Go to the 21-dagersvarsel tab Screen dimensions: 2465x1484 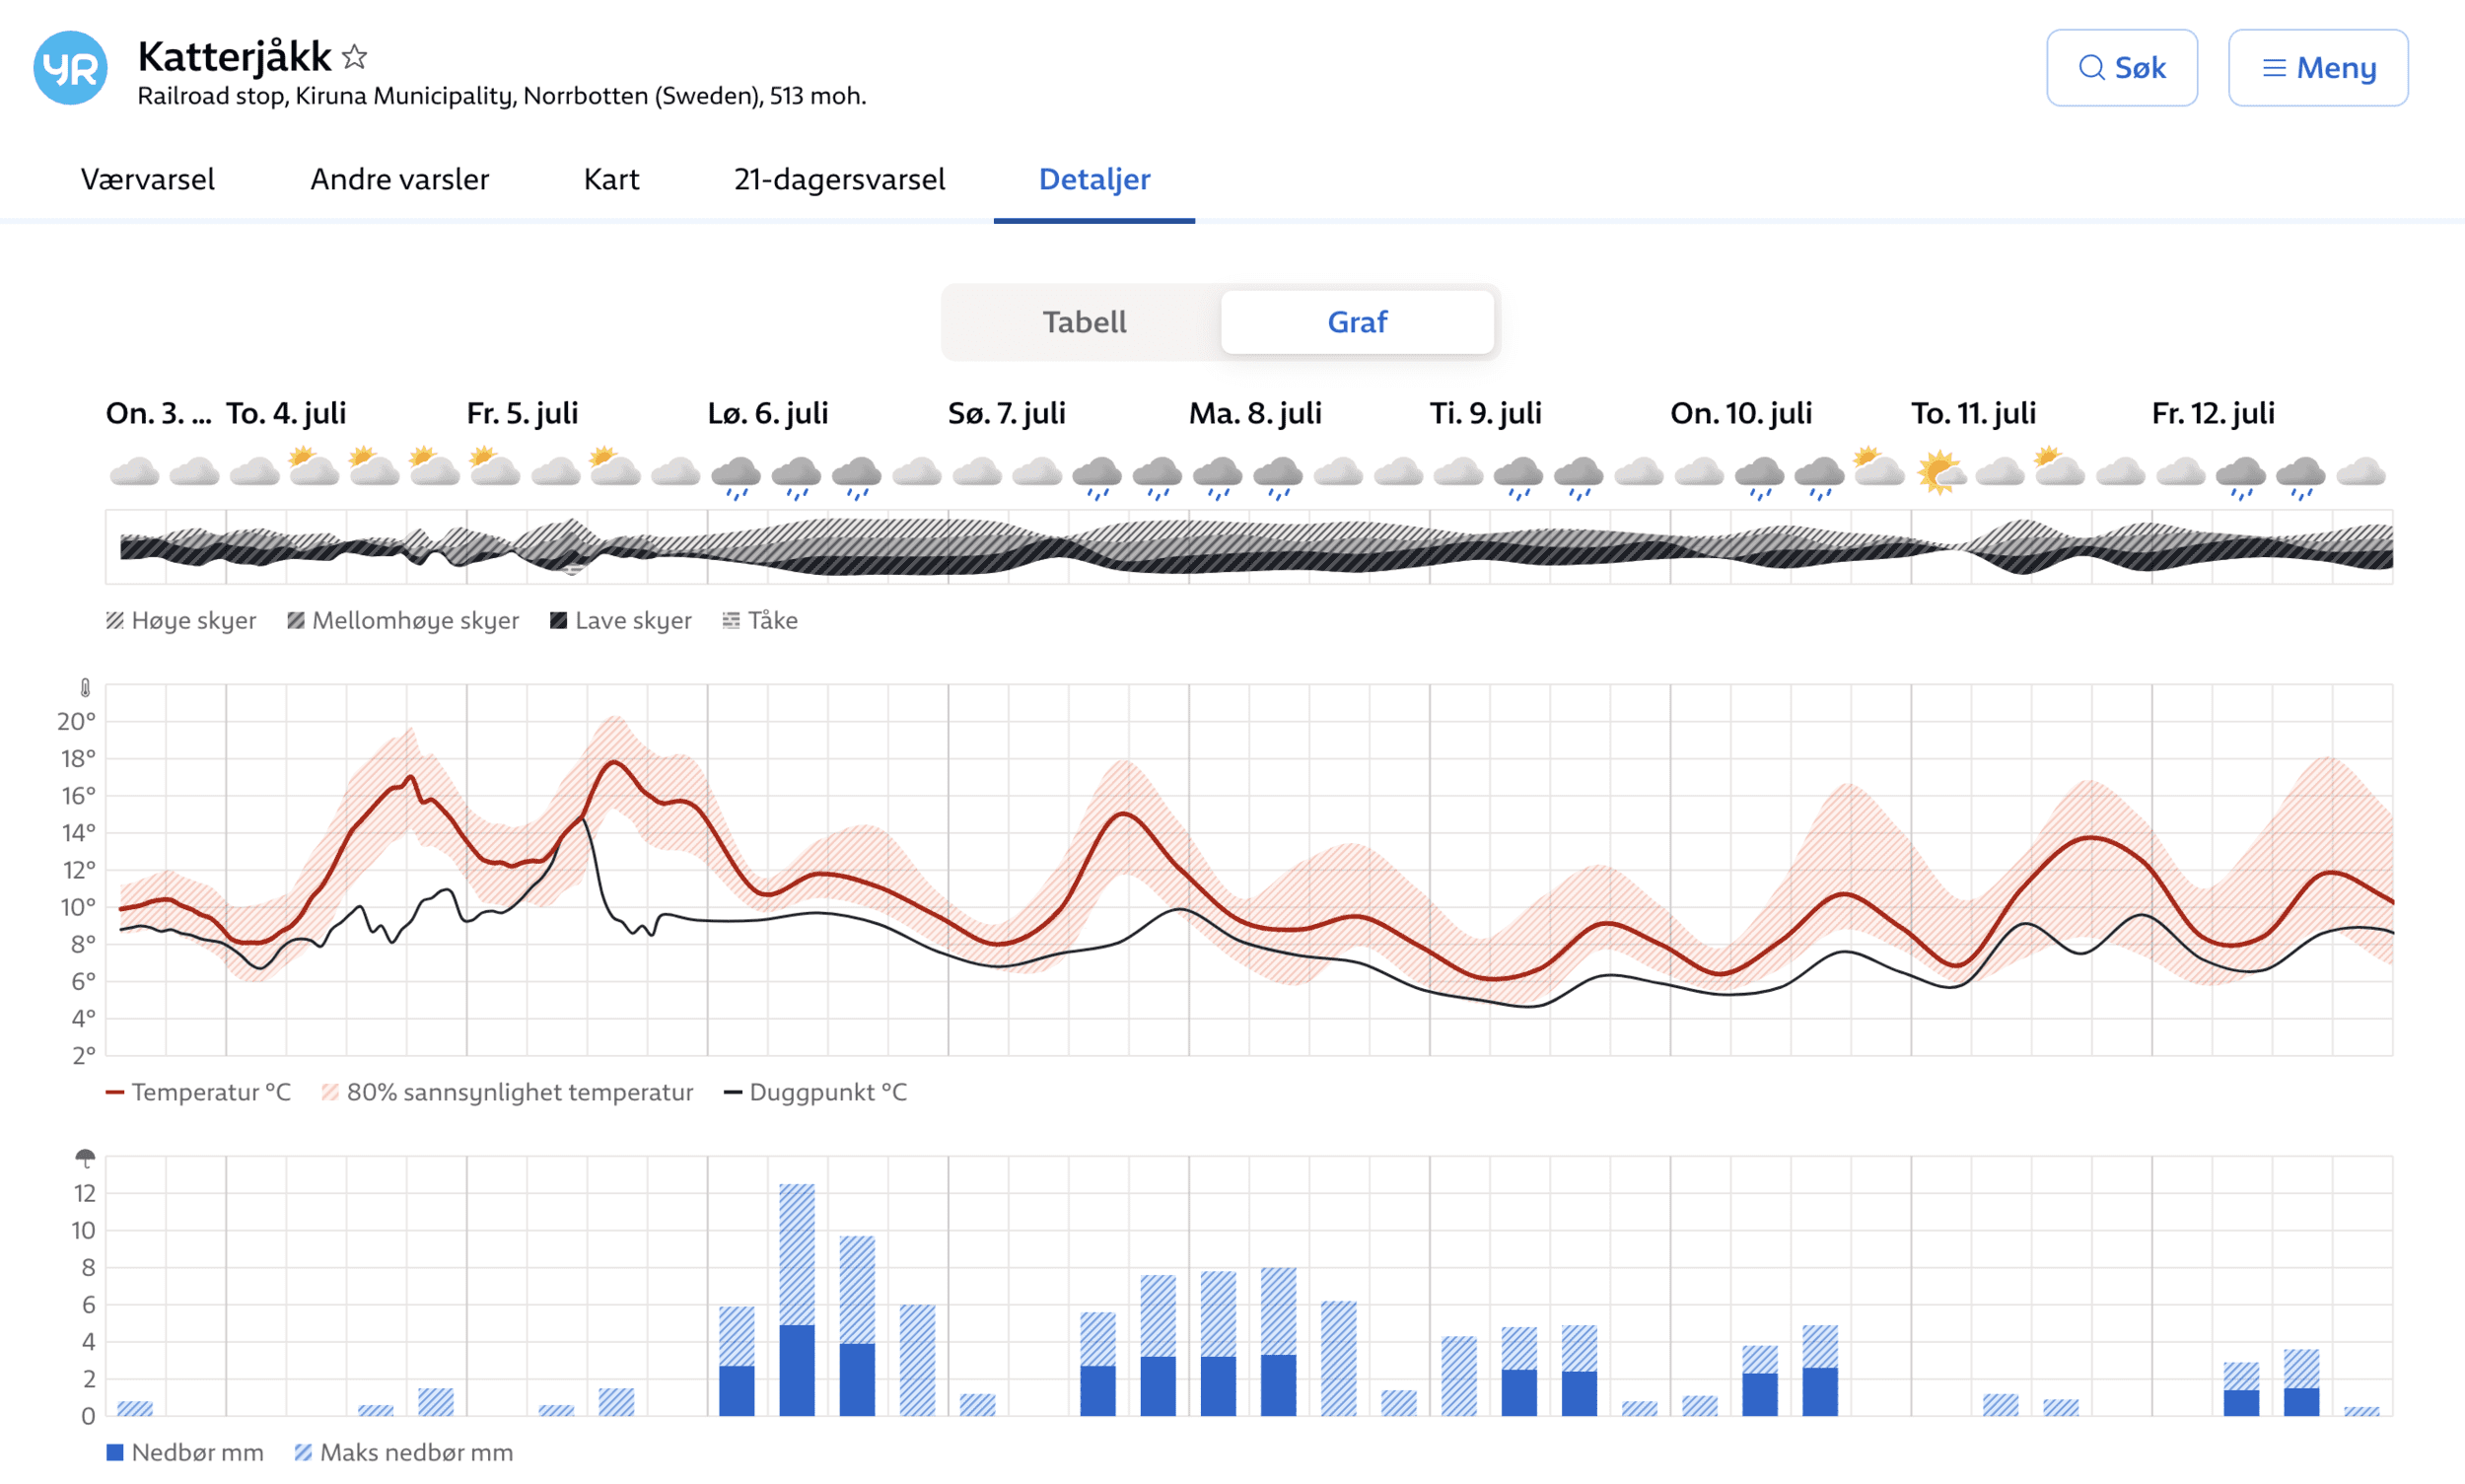click(x=839, y=179)
